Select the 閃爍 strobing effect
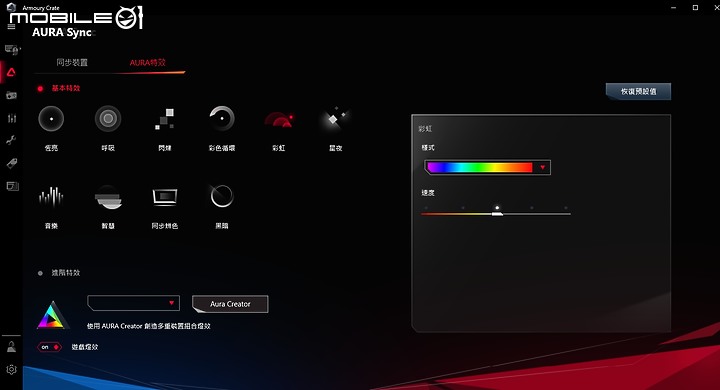The height and width of the screenshot is (390, 720). pyautogui.click(x=164, y=119)
